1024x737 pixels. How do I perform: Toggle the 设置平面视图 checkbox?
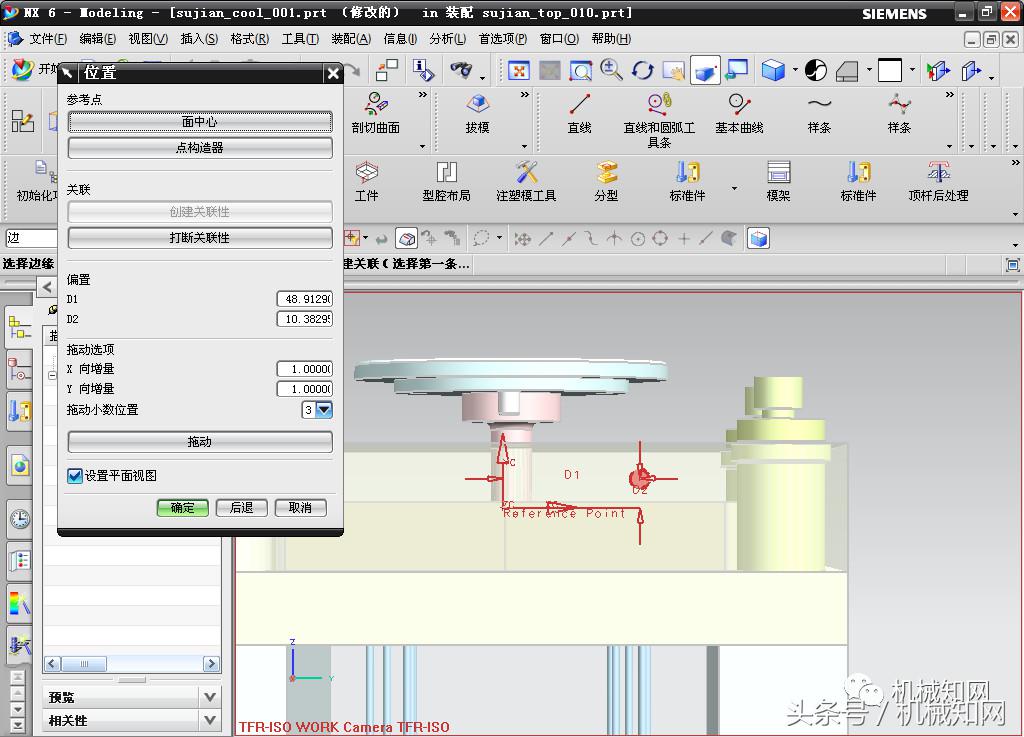pos(75,476)
